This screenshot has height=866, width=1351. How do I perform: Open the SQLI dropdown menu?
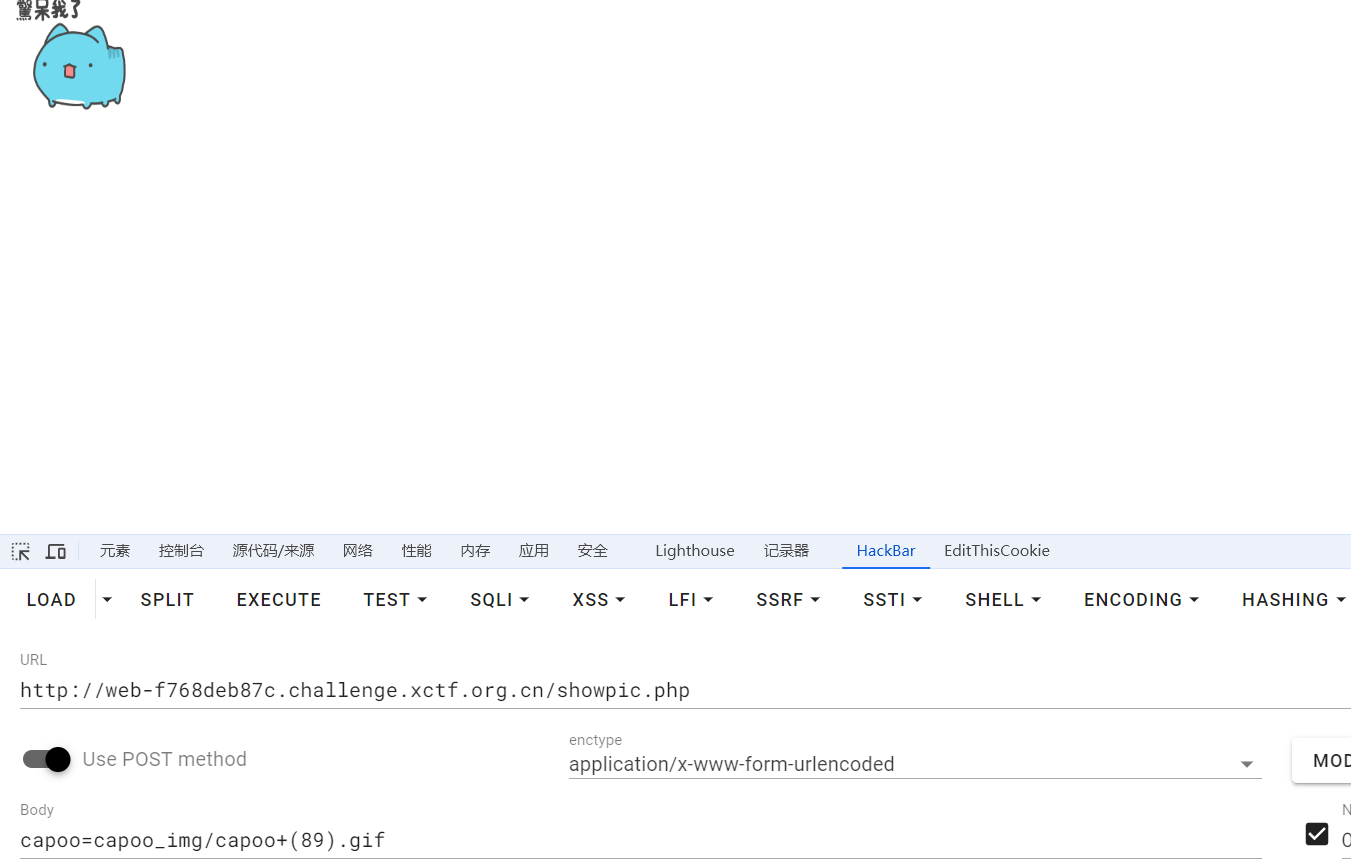click(500, 600)
